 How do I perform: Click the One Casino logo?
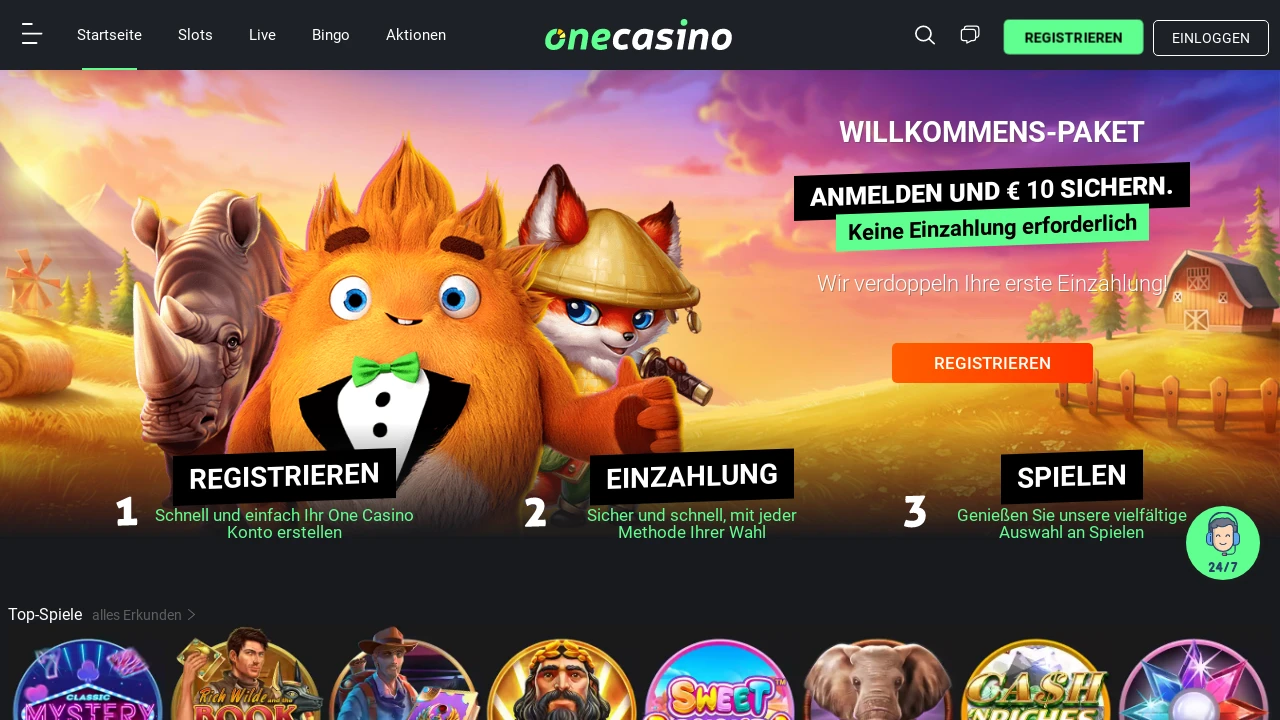(x=639, y=35)
